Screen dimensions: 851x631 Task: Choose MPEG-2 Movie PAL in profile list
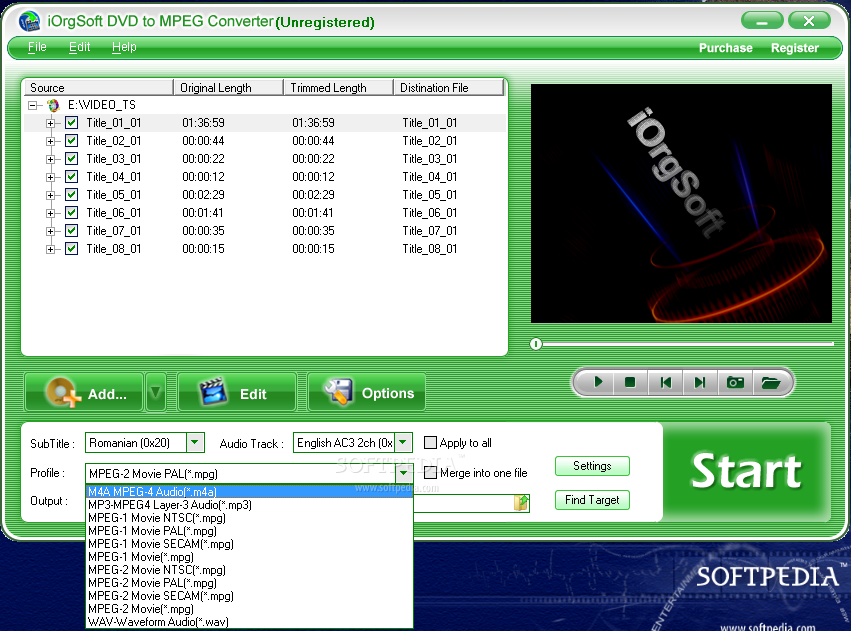pos(250,583)
